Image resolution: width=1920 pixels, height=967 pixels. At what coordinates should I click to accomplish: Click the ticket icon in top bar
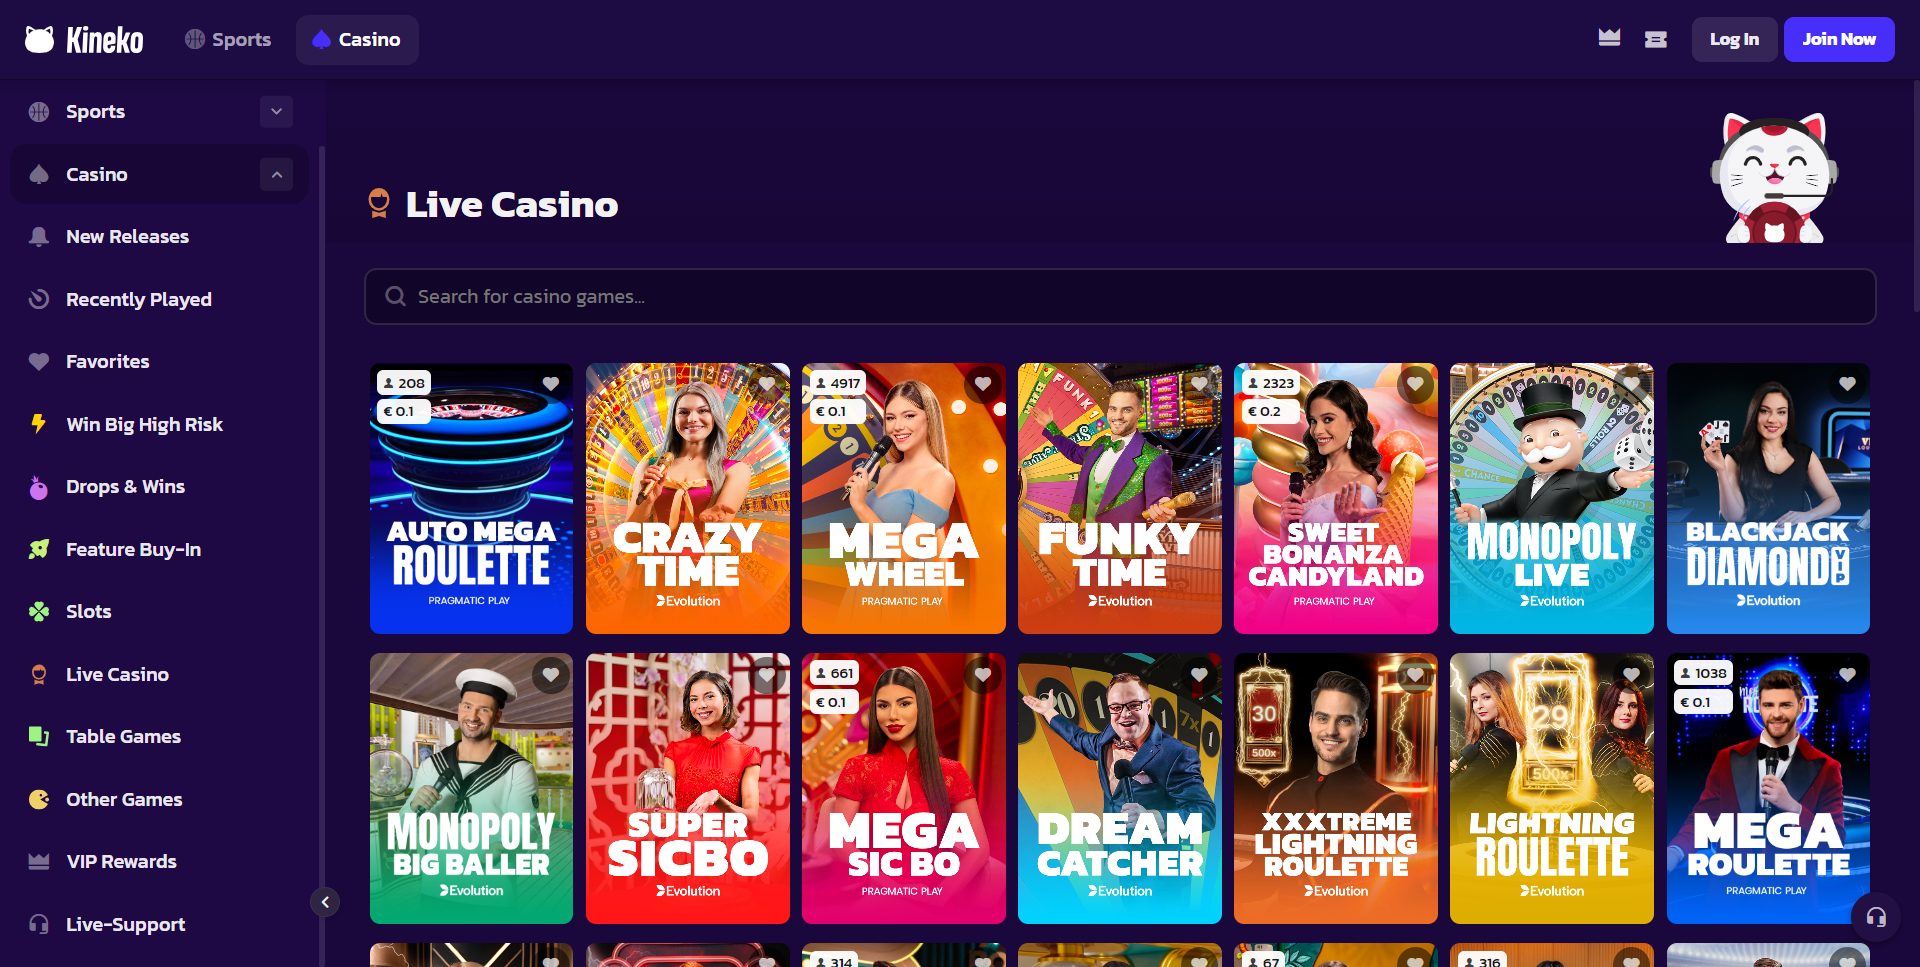tap(1656, 40)
